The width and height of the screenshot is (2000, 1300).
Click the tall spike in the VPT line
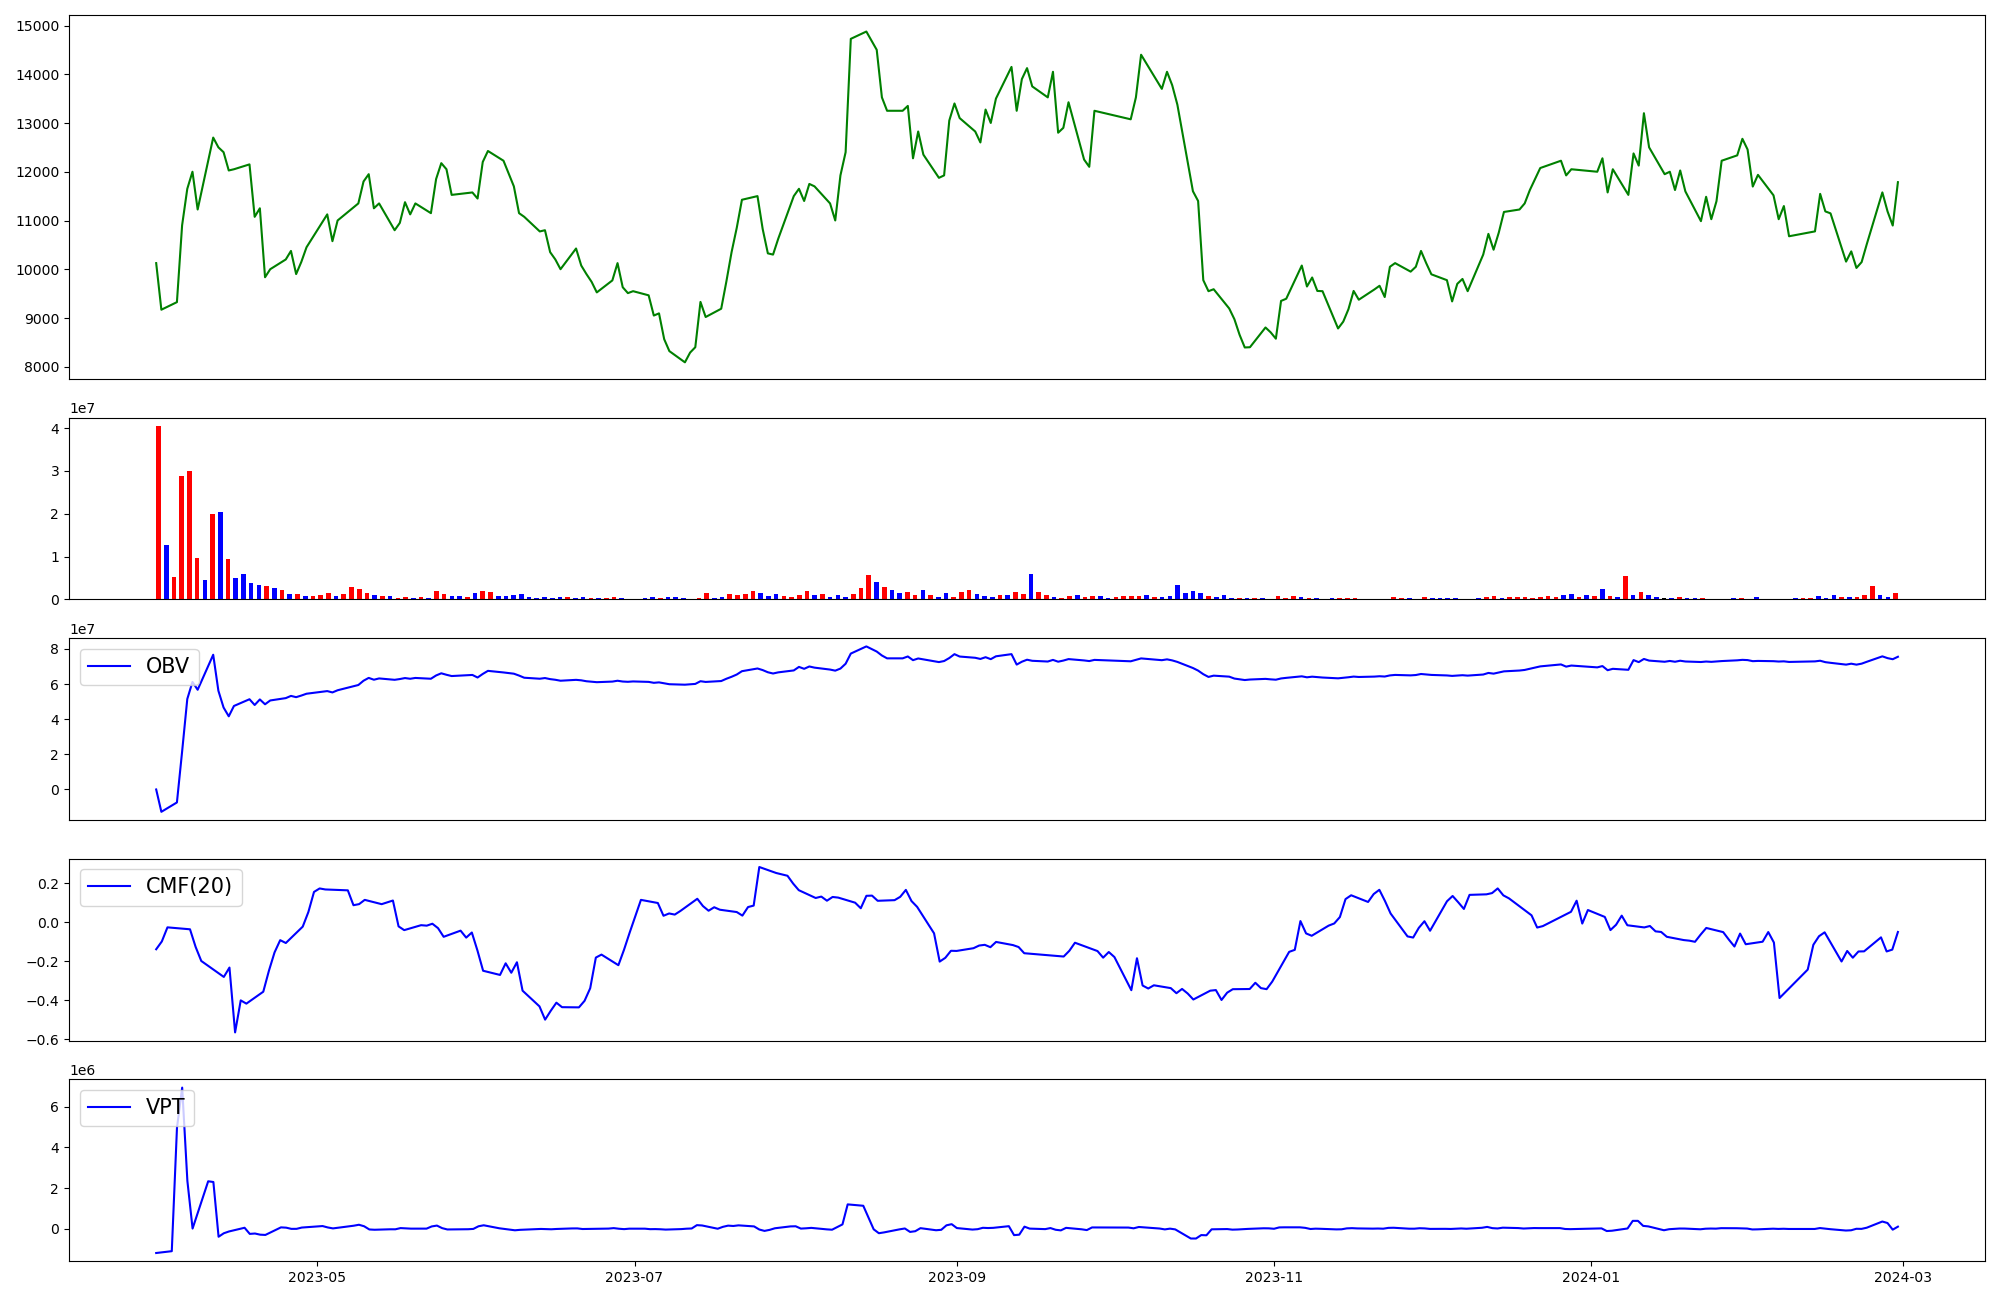(181, 1090)
